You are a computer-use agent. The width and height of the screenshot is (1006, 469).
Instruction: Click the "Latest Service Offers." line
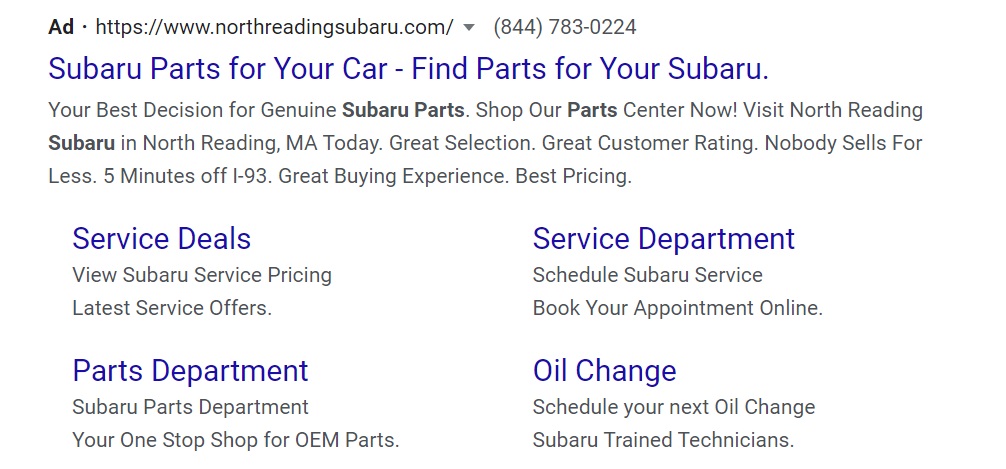pyautogui.click(x=171, y=308)
